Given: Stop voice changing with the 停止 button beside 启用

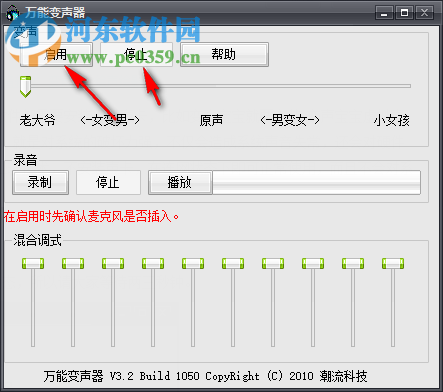Looking at the screenshot, I should (136, 54).
